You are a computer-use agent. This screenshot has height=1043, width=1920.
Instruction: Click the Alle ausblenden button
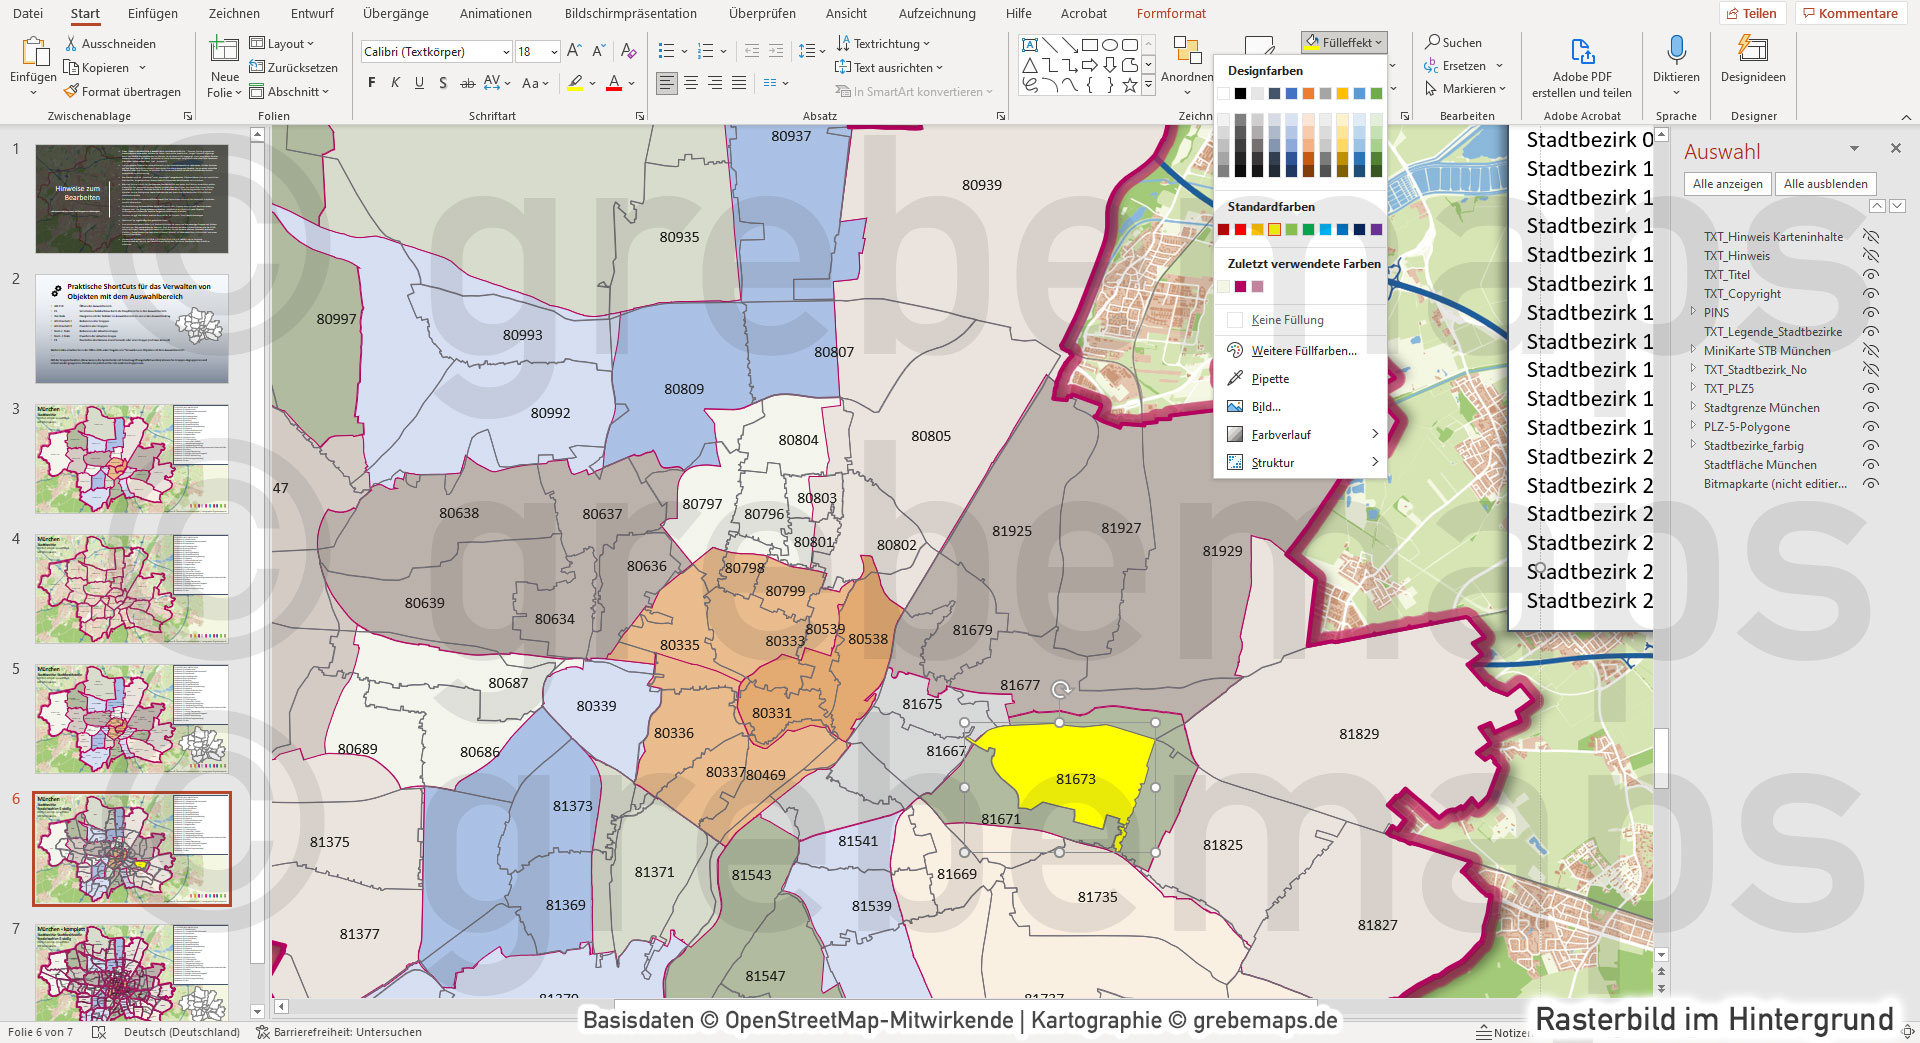pyautogui.click(x=1825, y=183)
